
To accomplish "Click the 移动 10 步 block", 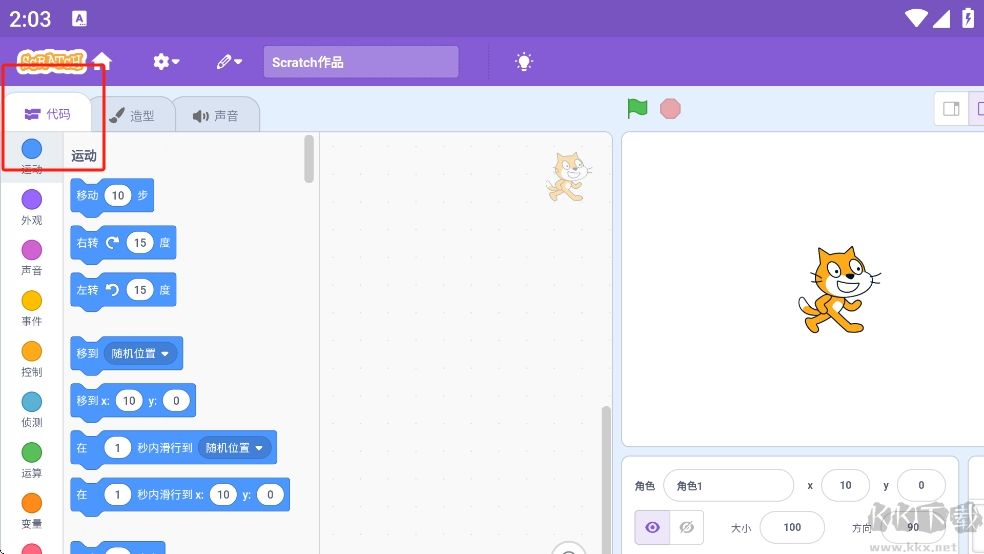I will point(112,196).
